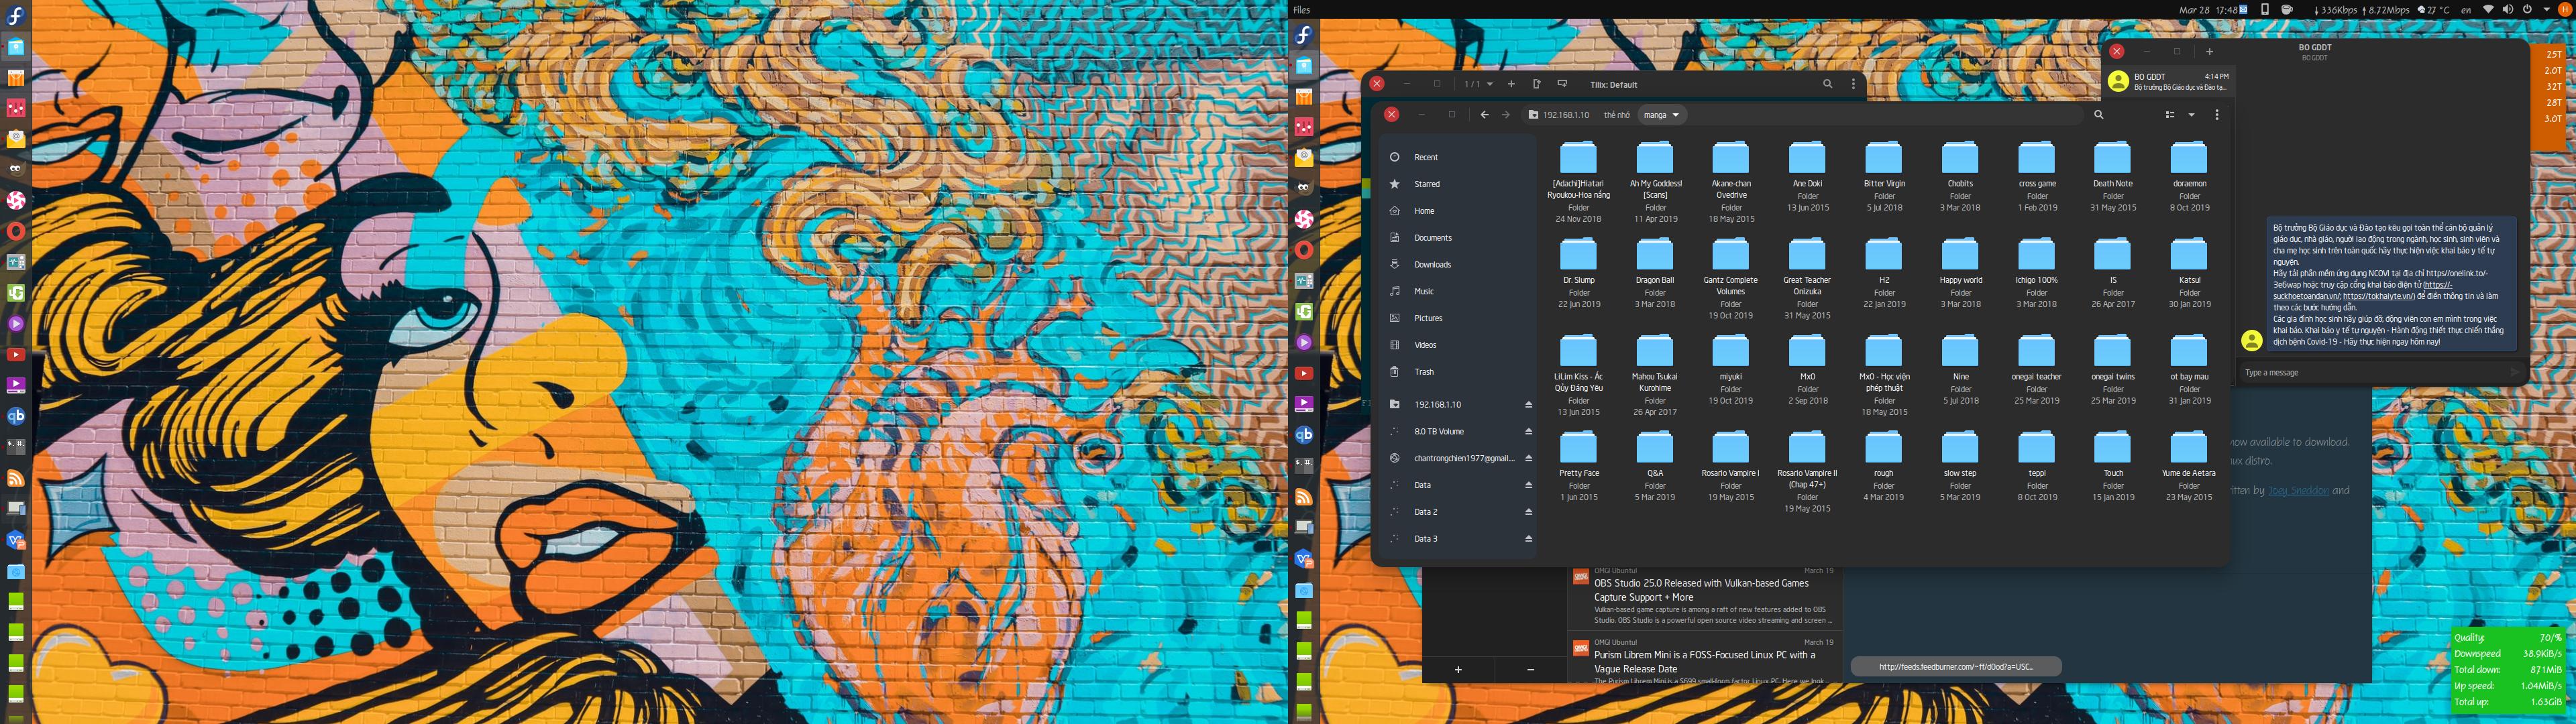
Task: Add terminal right in Tilix
Action: click(x=1537, y=84)
